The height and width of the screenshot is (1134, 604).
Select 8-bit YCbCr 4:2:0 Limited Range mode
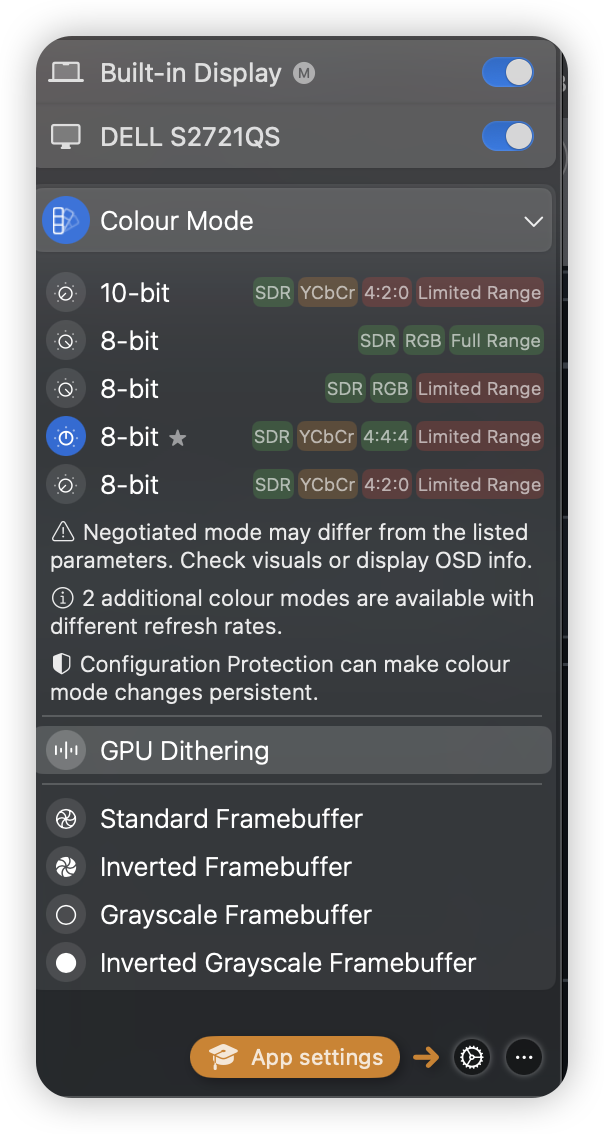295,485
